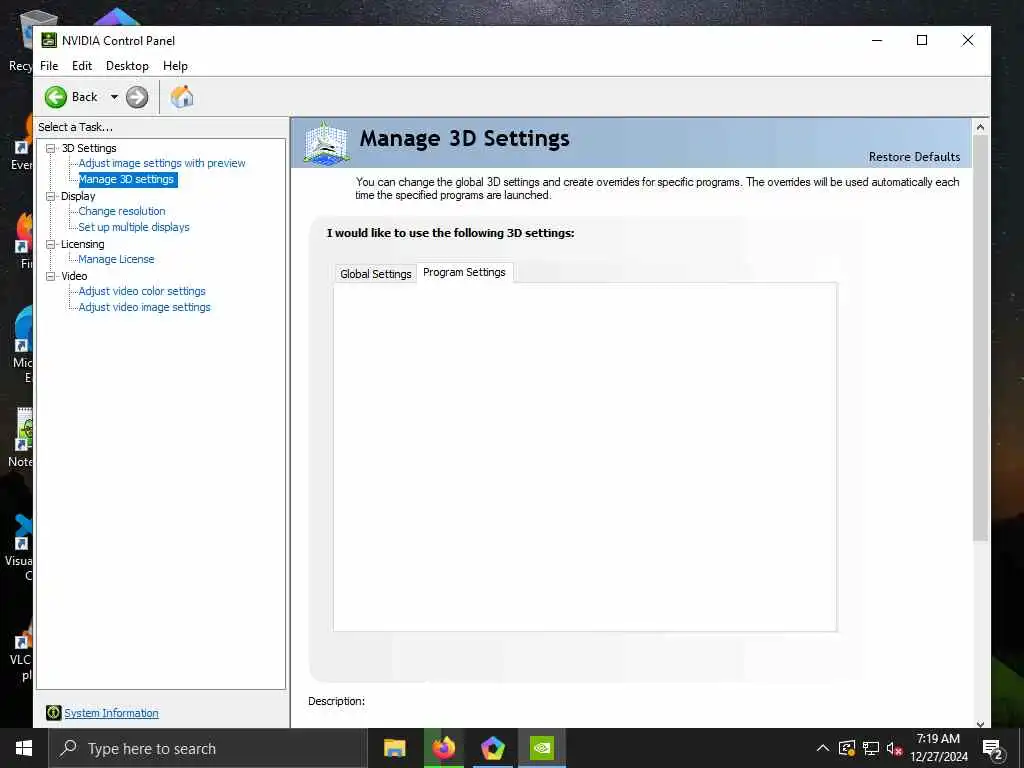The height and width of the screenshot is (768, 1024).
Task: Open the Back history dropdown arrow
Action: [114, 97]
